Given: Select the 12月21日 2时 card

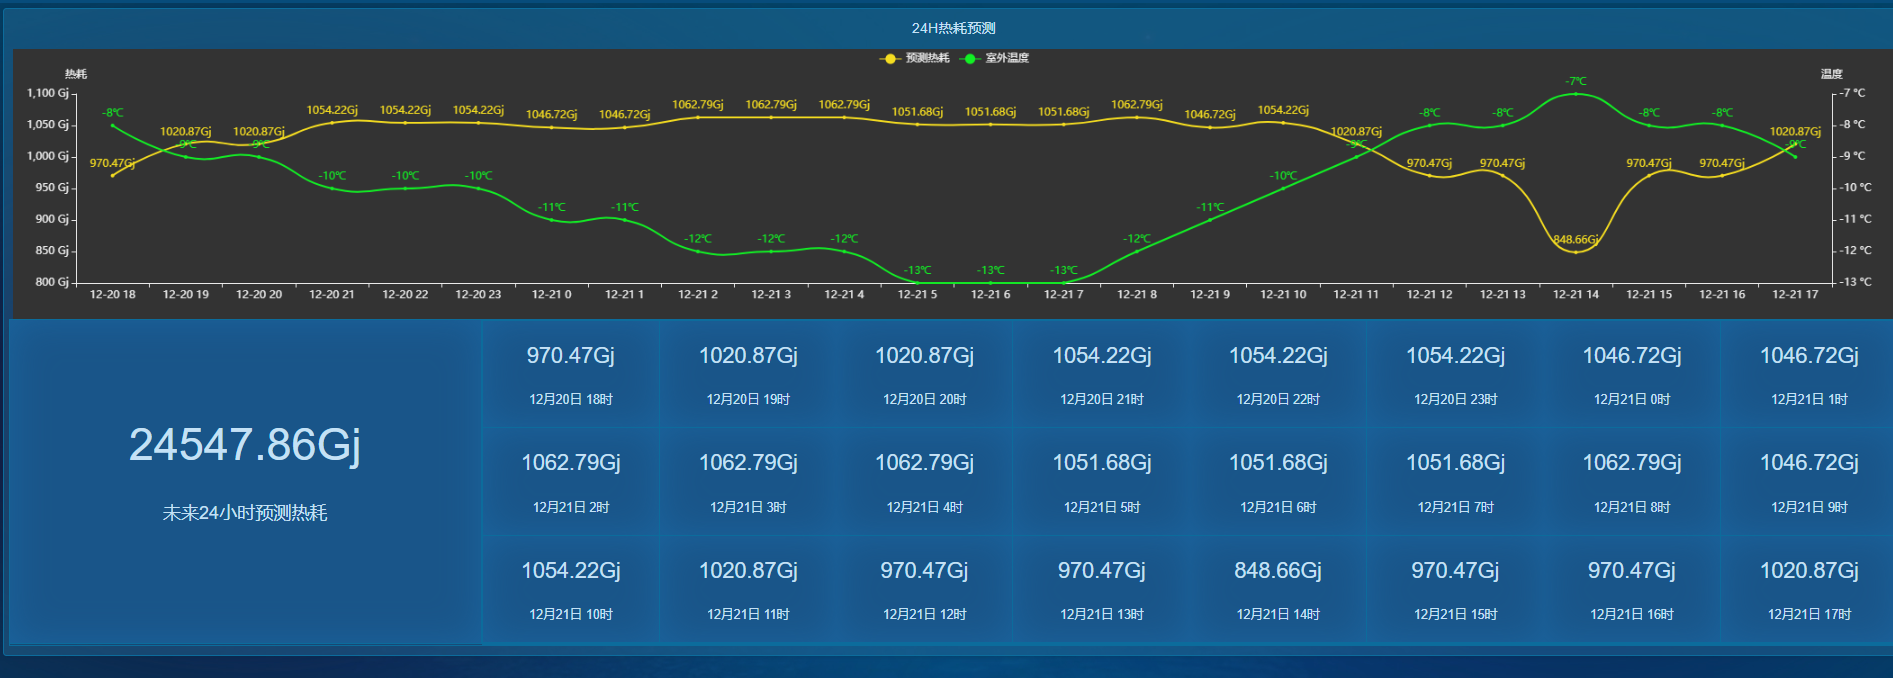Looking at the screenshot, I should click(x=571, y=483).
